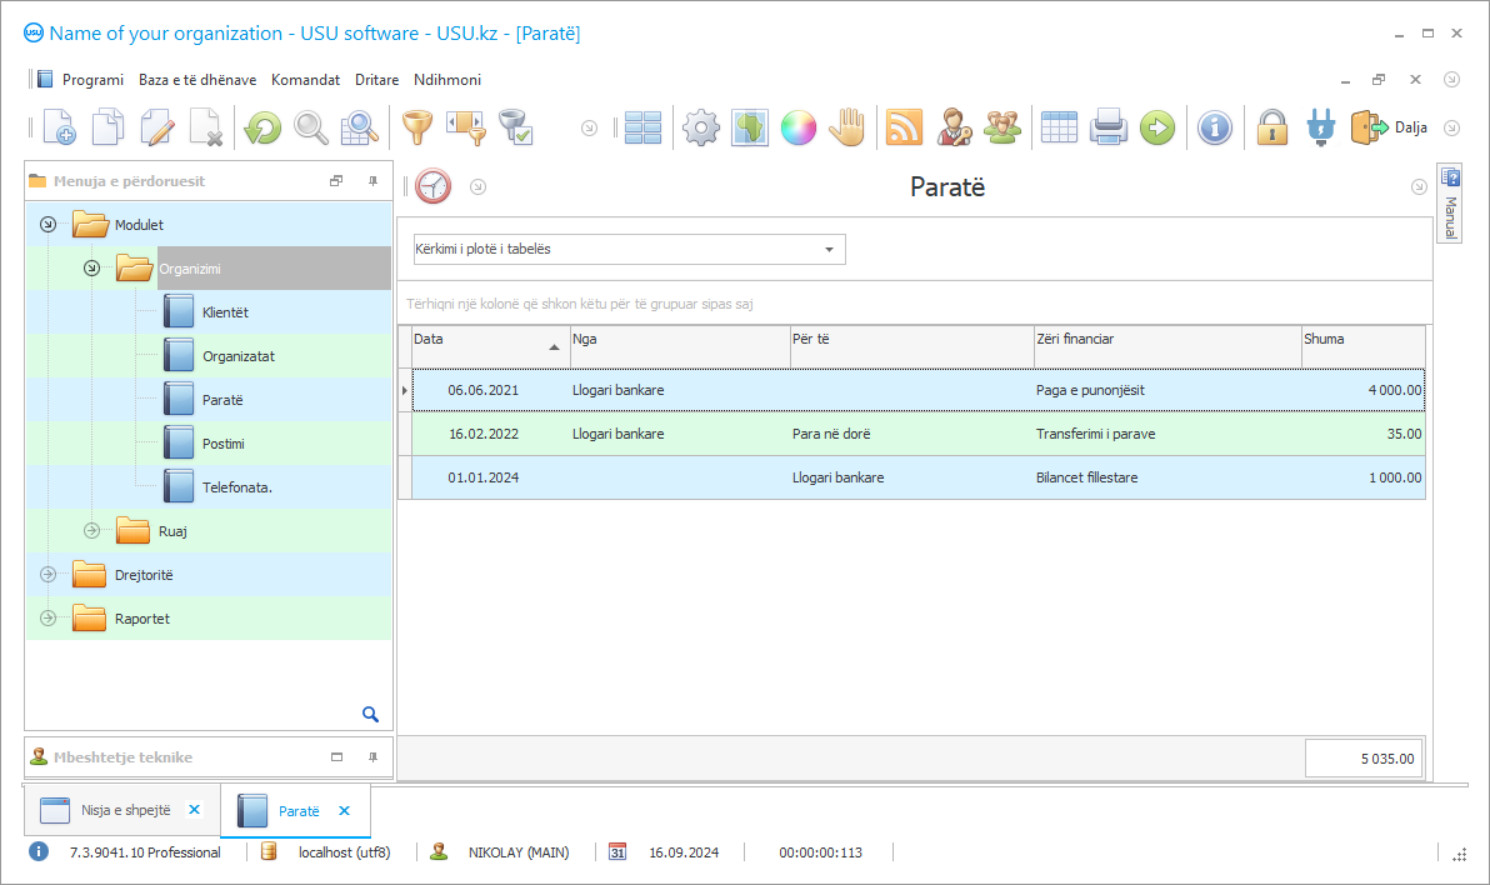Screen dimensions: 1490x885
Task: Click the magnifier Search icon
Action: point(311,128)
